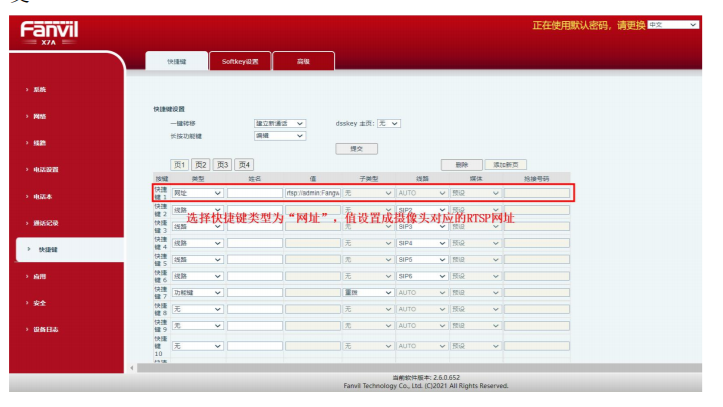Open the SIP5 line dropdown

[421, 260]
